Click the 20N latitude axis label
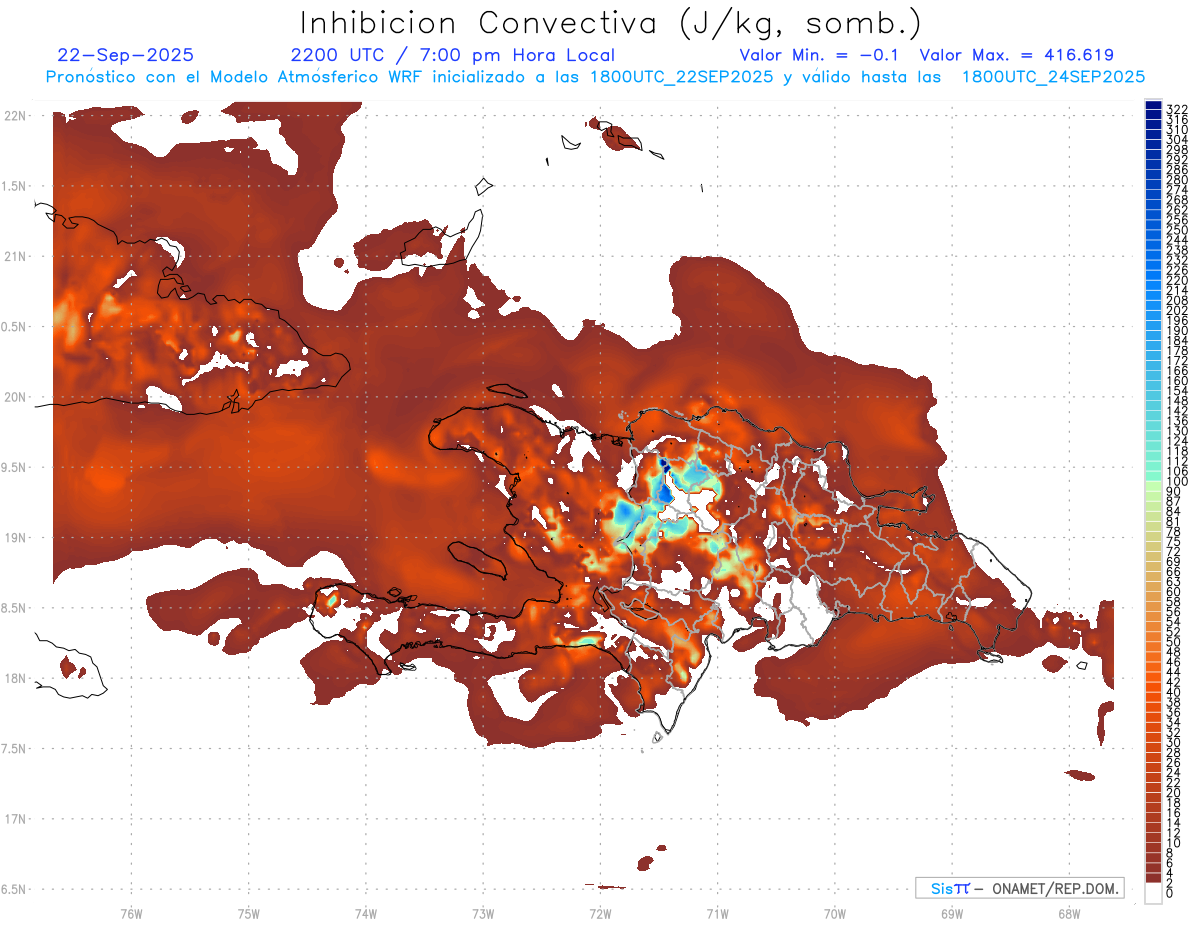The height and width of the screenshot is (927, 1200). (16, 397)
